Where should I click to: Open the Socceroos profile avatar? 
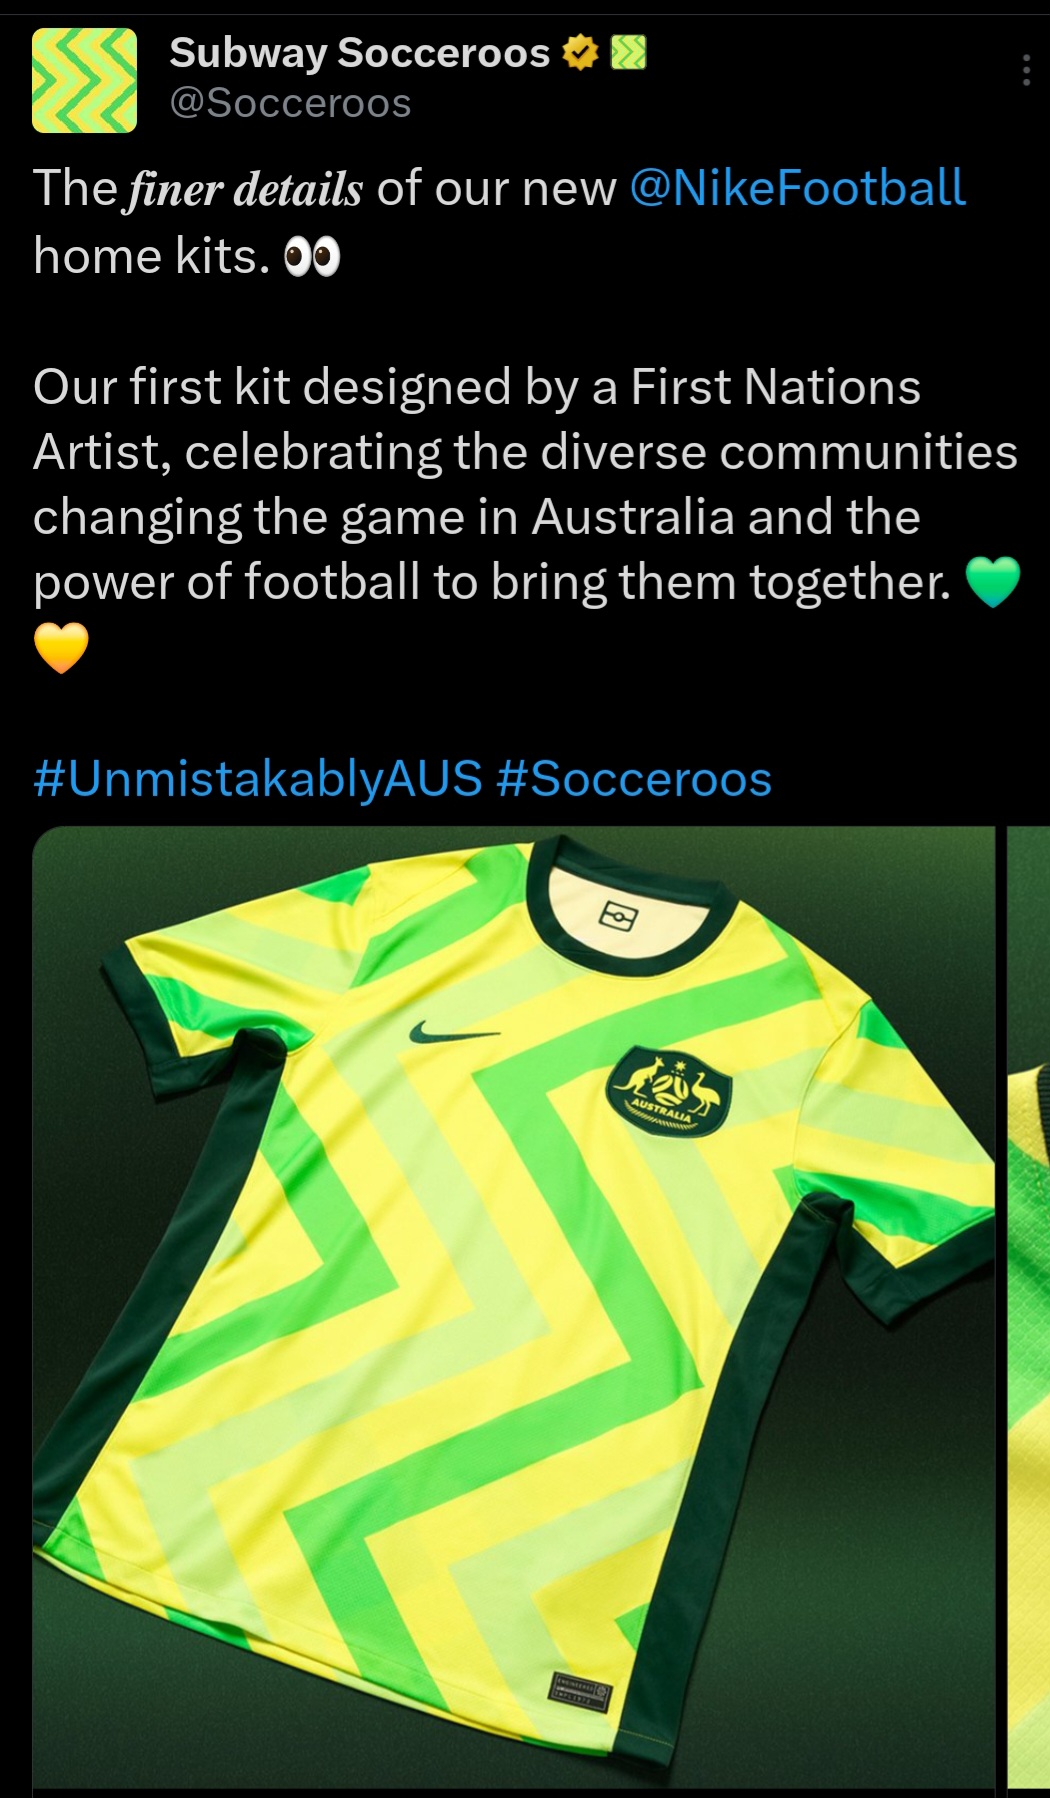pos(84,80)
